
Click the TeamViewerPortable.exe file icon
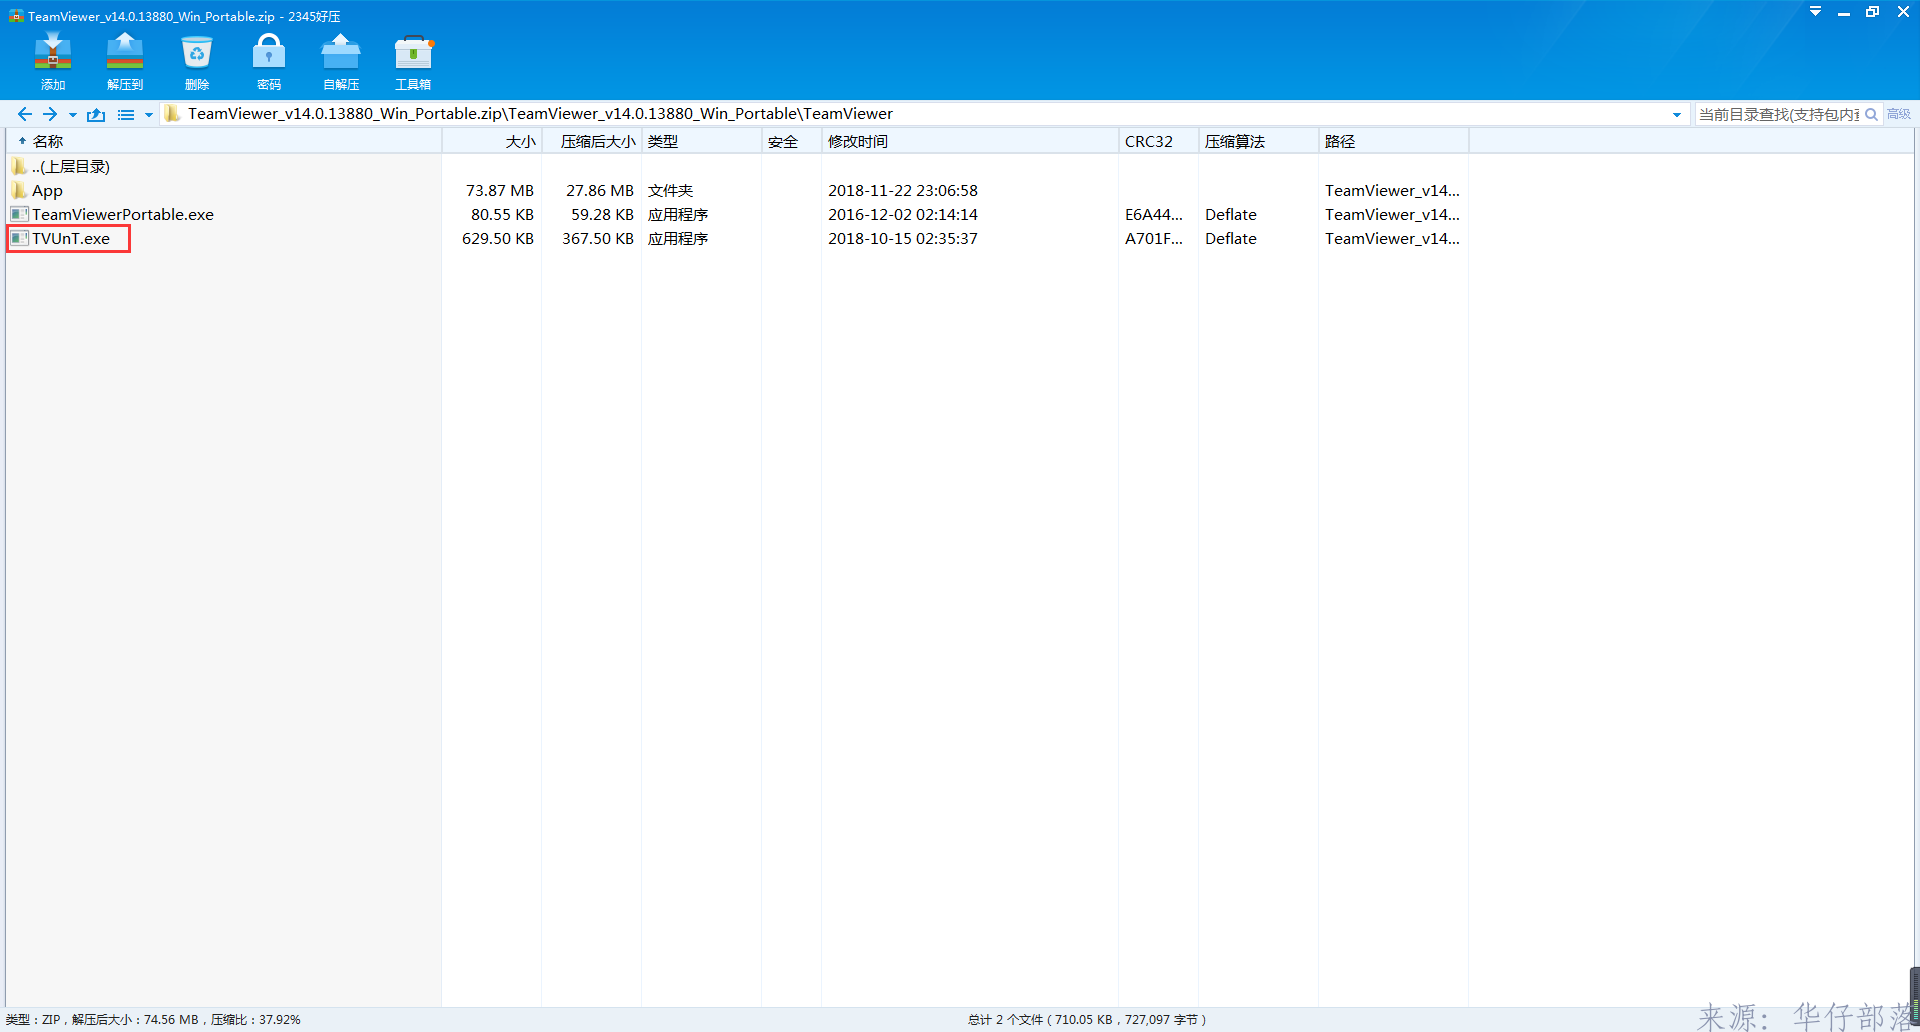pyautogui.click(x=19, y=214)
